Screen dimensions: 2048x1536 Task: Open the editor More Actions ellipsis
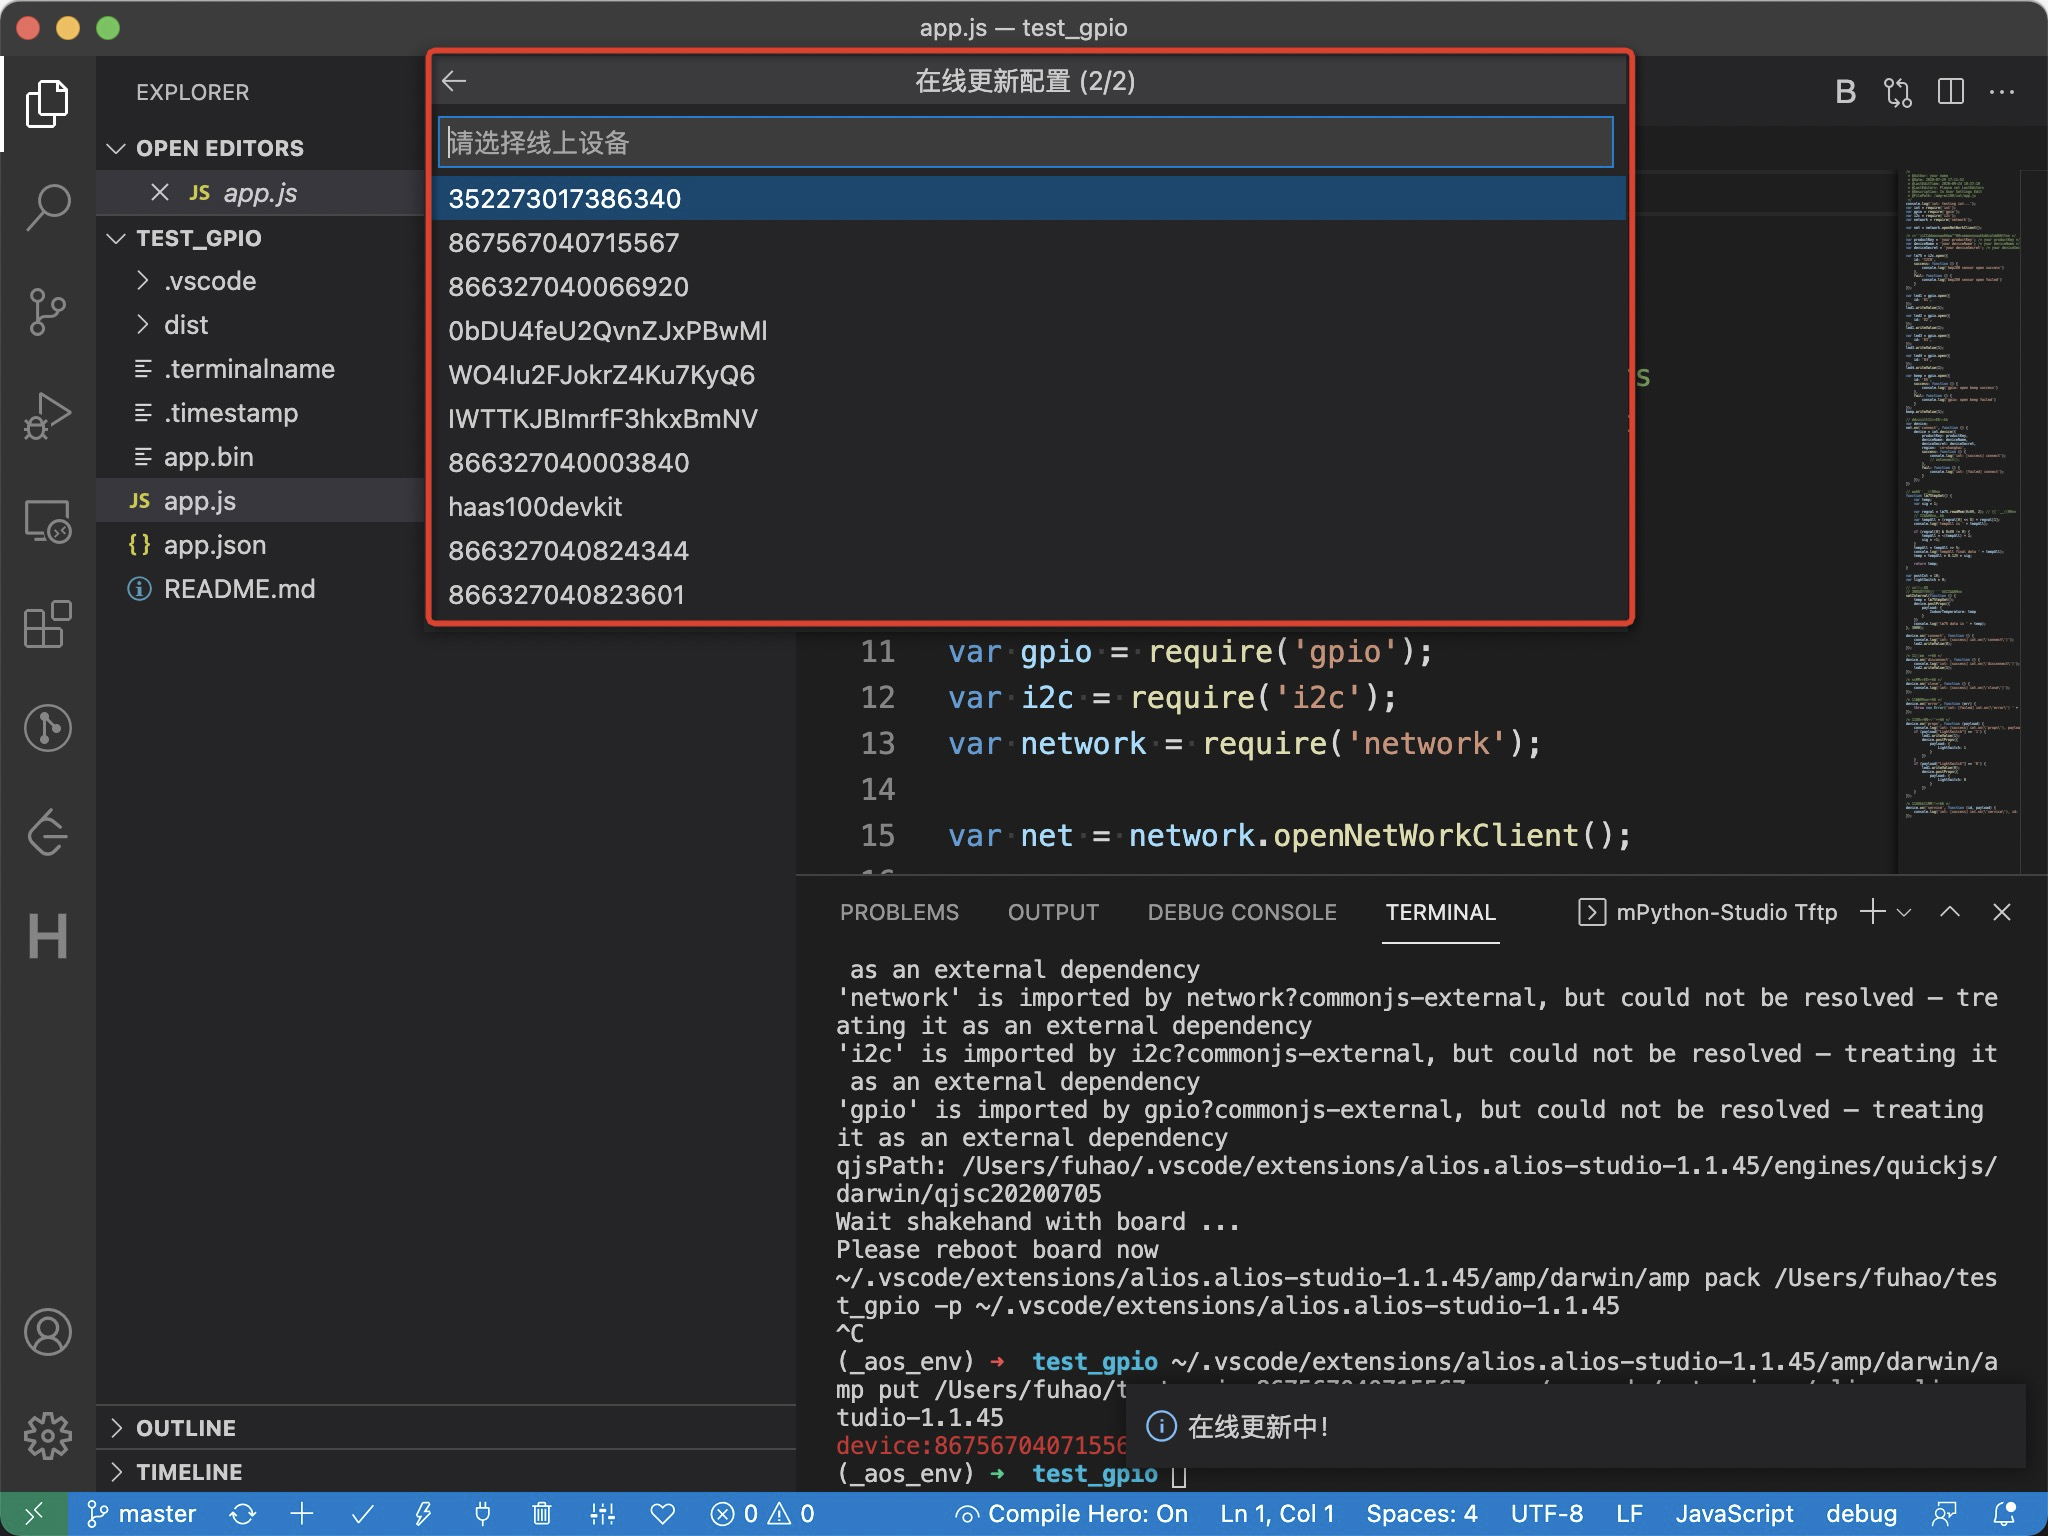coord(2002,92)
